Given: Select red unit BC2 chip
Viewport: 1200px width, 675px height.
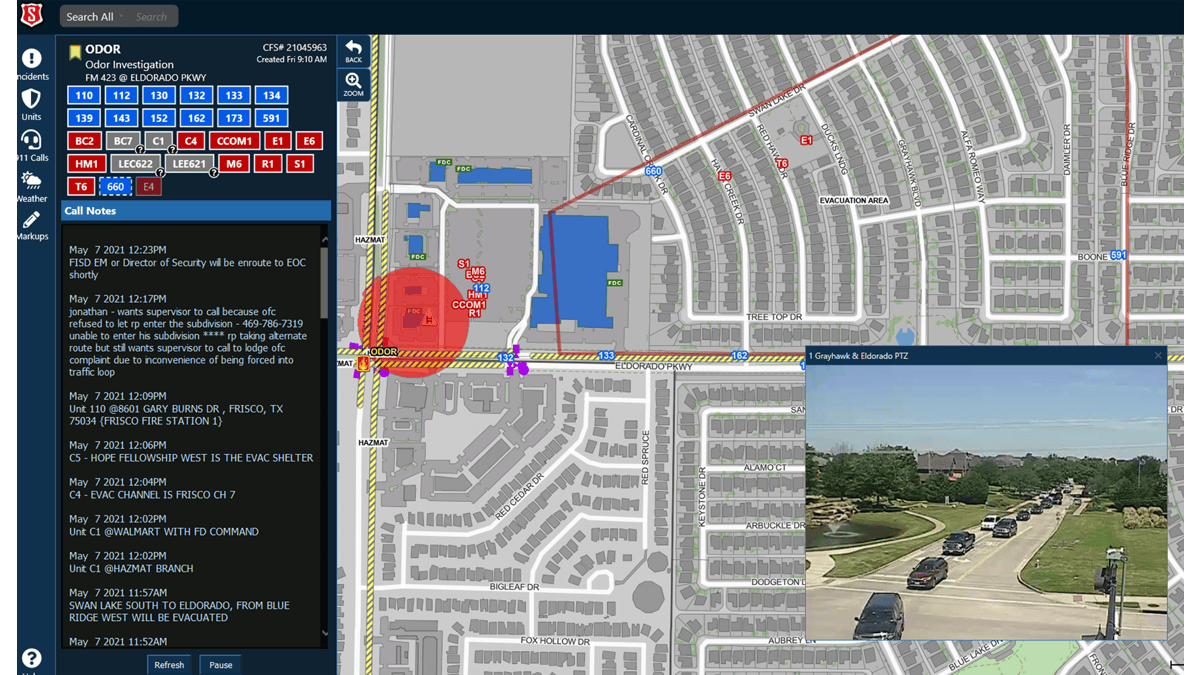Looking at the screenshot, I should coord(85,141).
